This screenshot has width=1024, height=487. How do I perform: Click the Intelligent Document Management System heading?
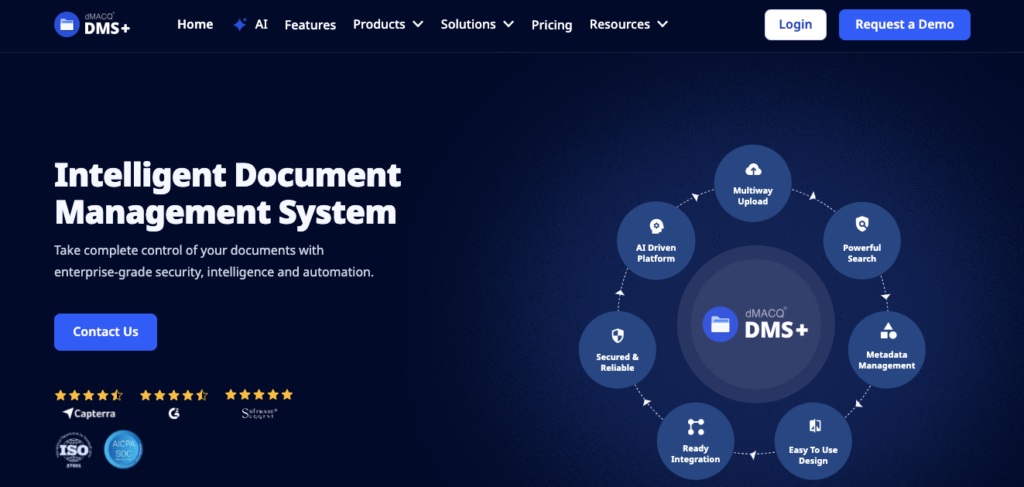[227, 193]
